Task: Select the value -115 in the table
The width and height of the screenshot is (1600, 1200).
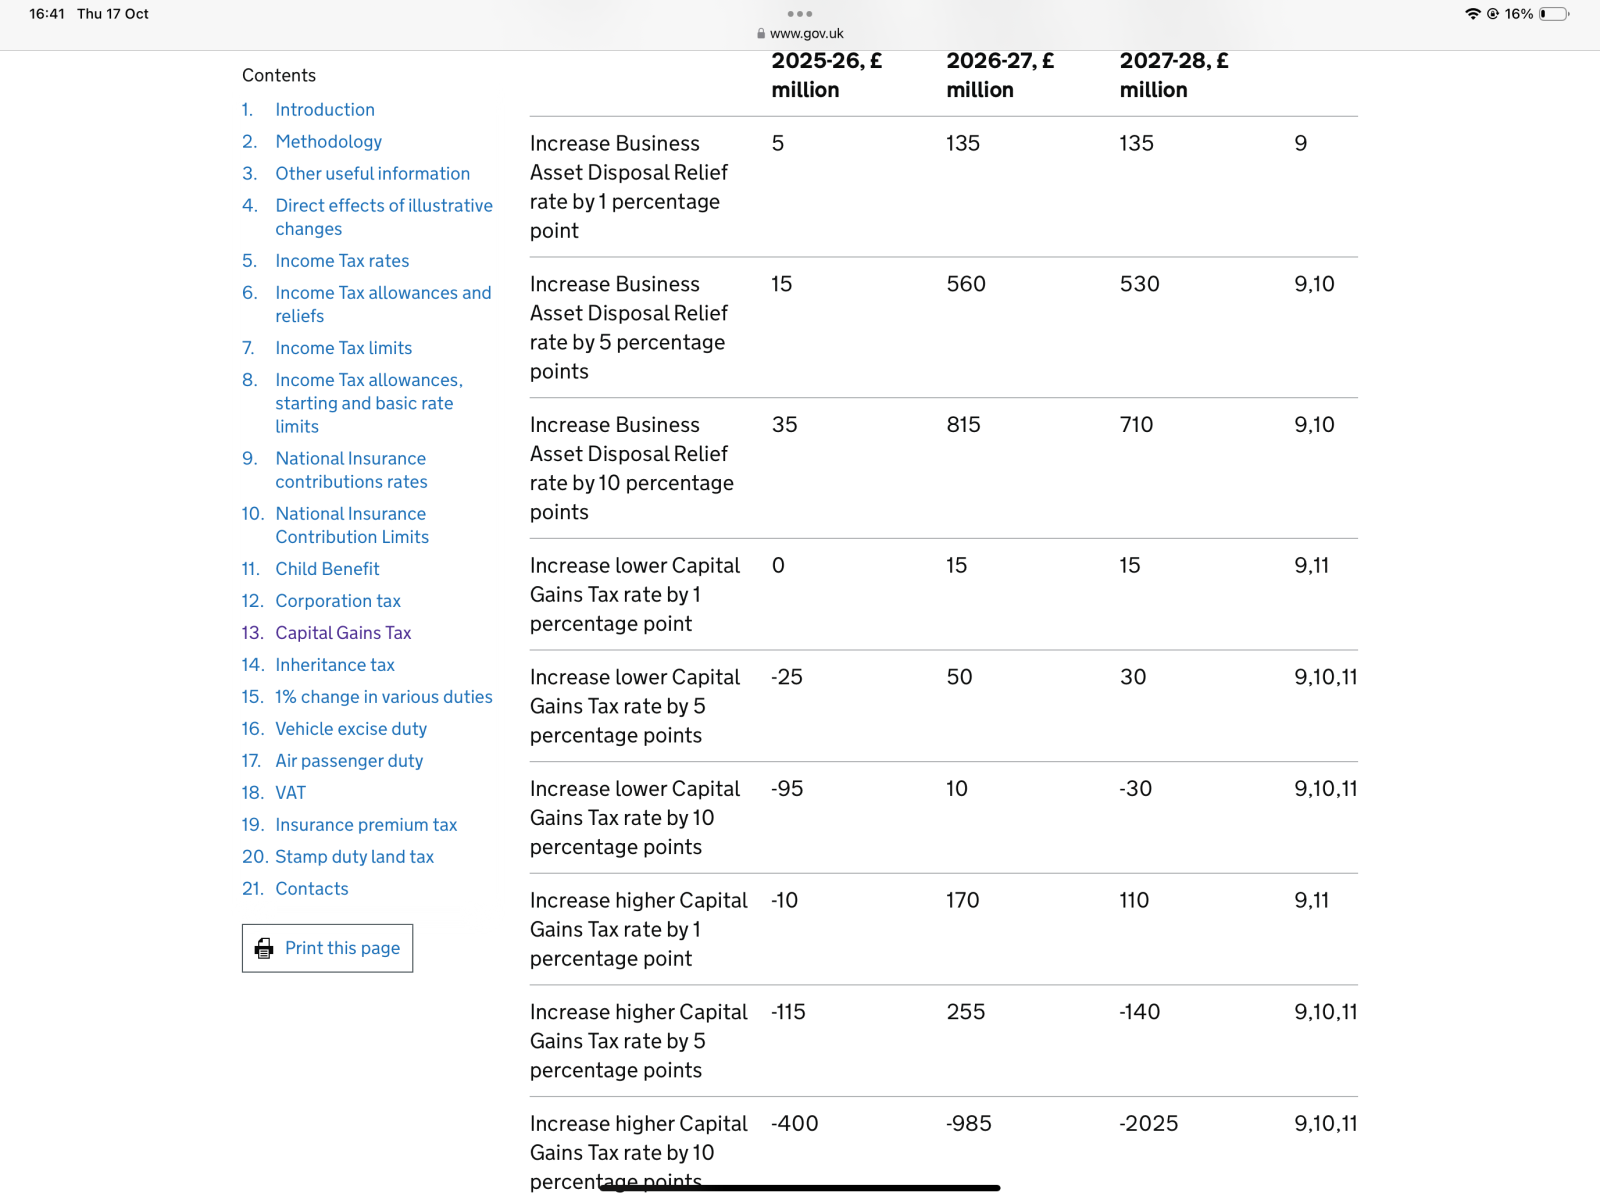Action: pyautogui.click(x=788, y=1012)
